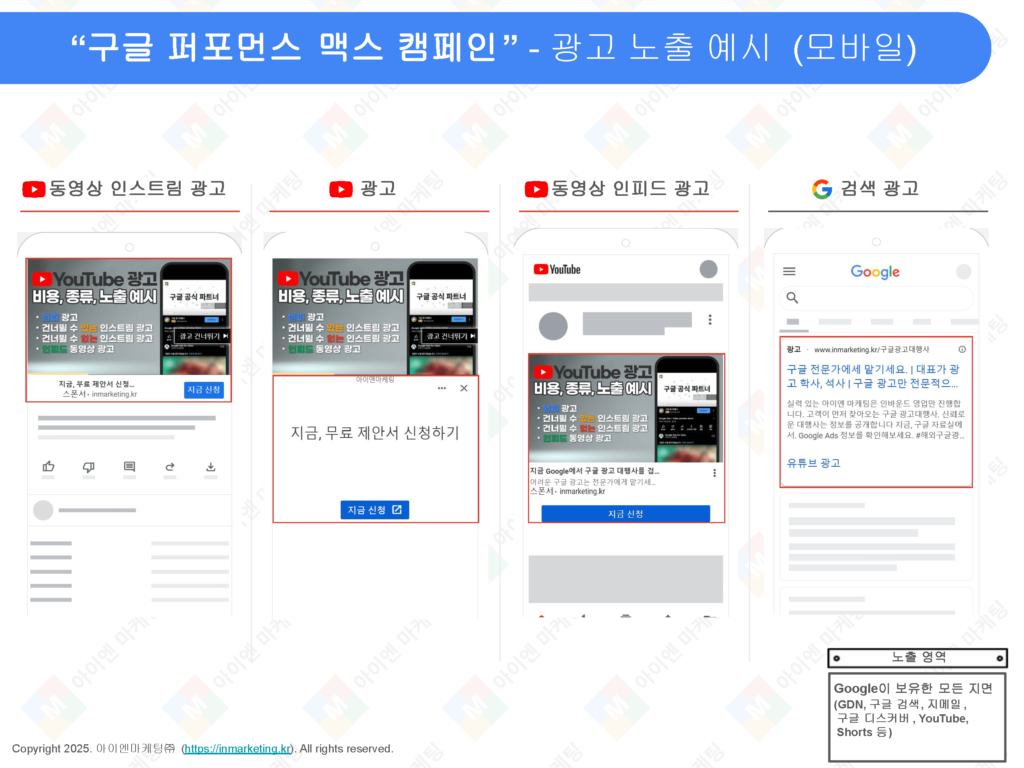Click the magnifier search icon

tap(792, 298)
